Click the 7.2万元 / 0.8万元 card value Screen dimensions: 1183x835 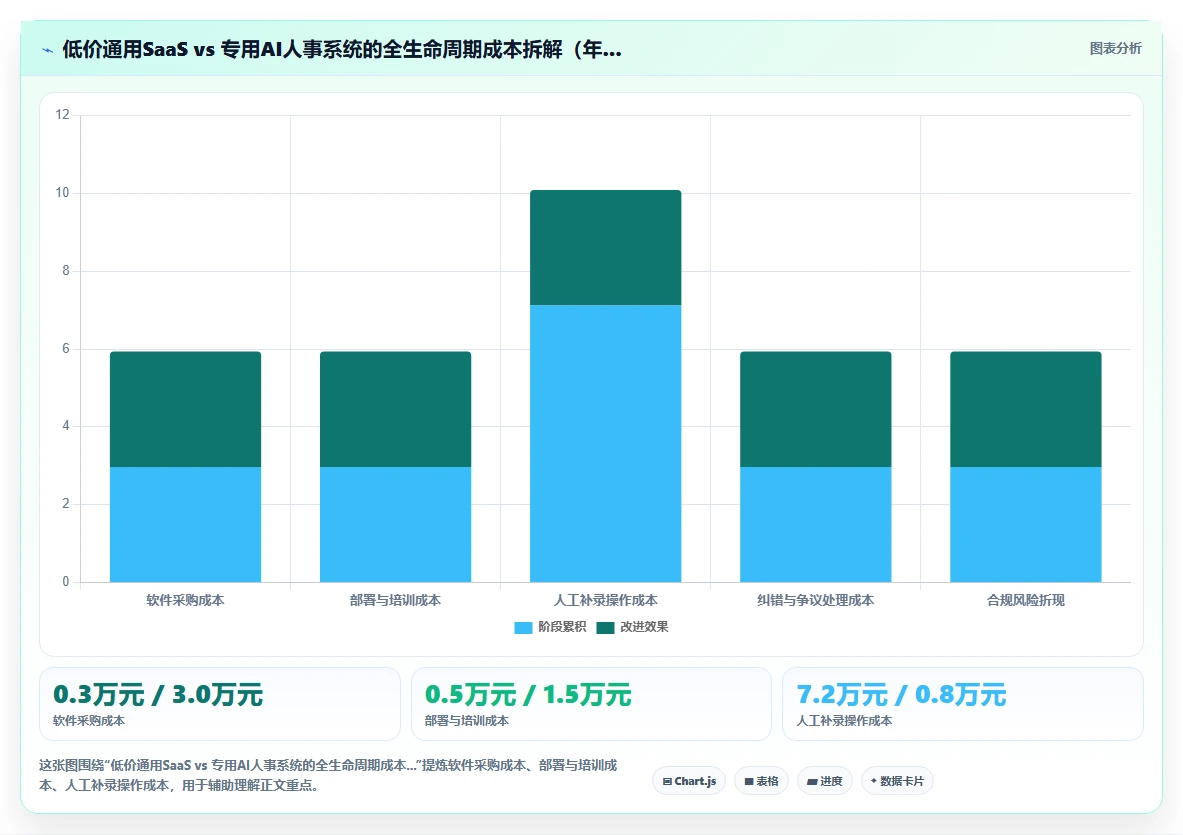pos(902,694)
